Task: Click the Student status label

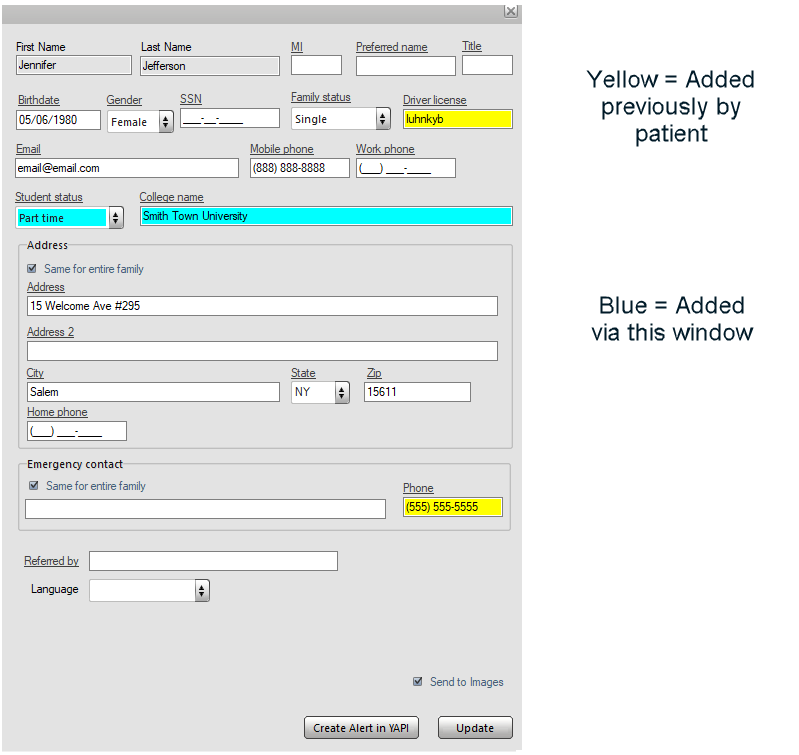Action: coord(49,197)
